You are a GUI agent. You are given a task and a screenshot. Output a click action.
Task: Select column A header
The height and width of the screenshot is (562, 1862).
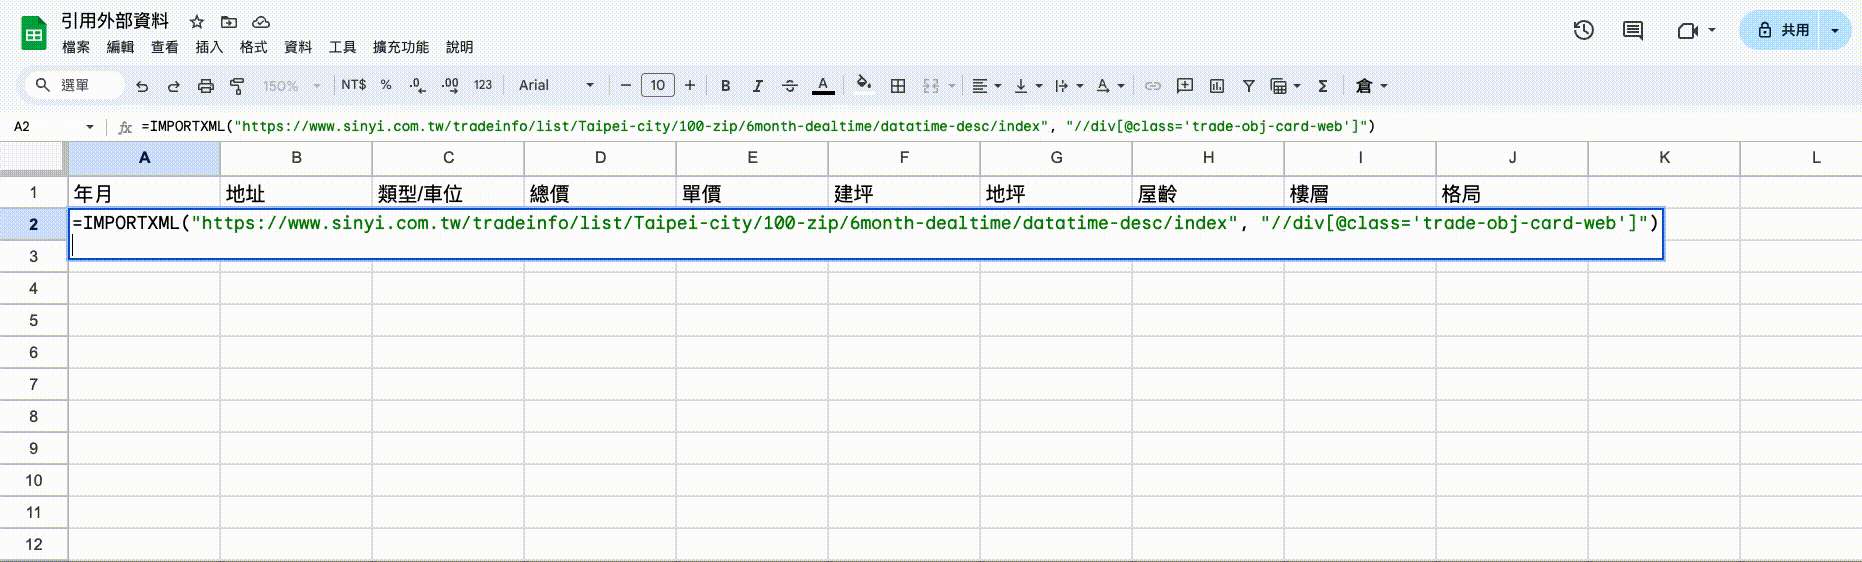(x=144, y=158)
